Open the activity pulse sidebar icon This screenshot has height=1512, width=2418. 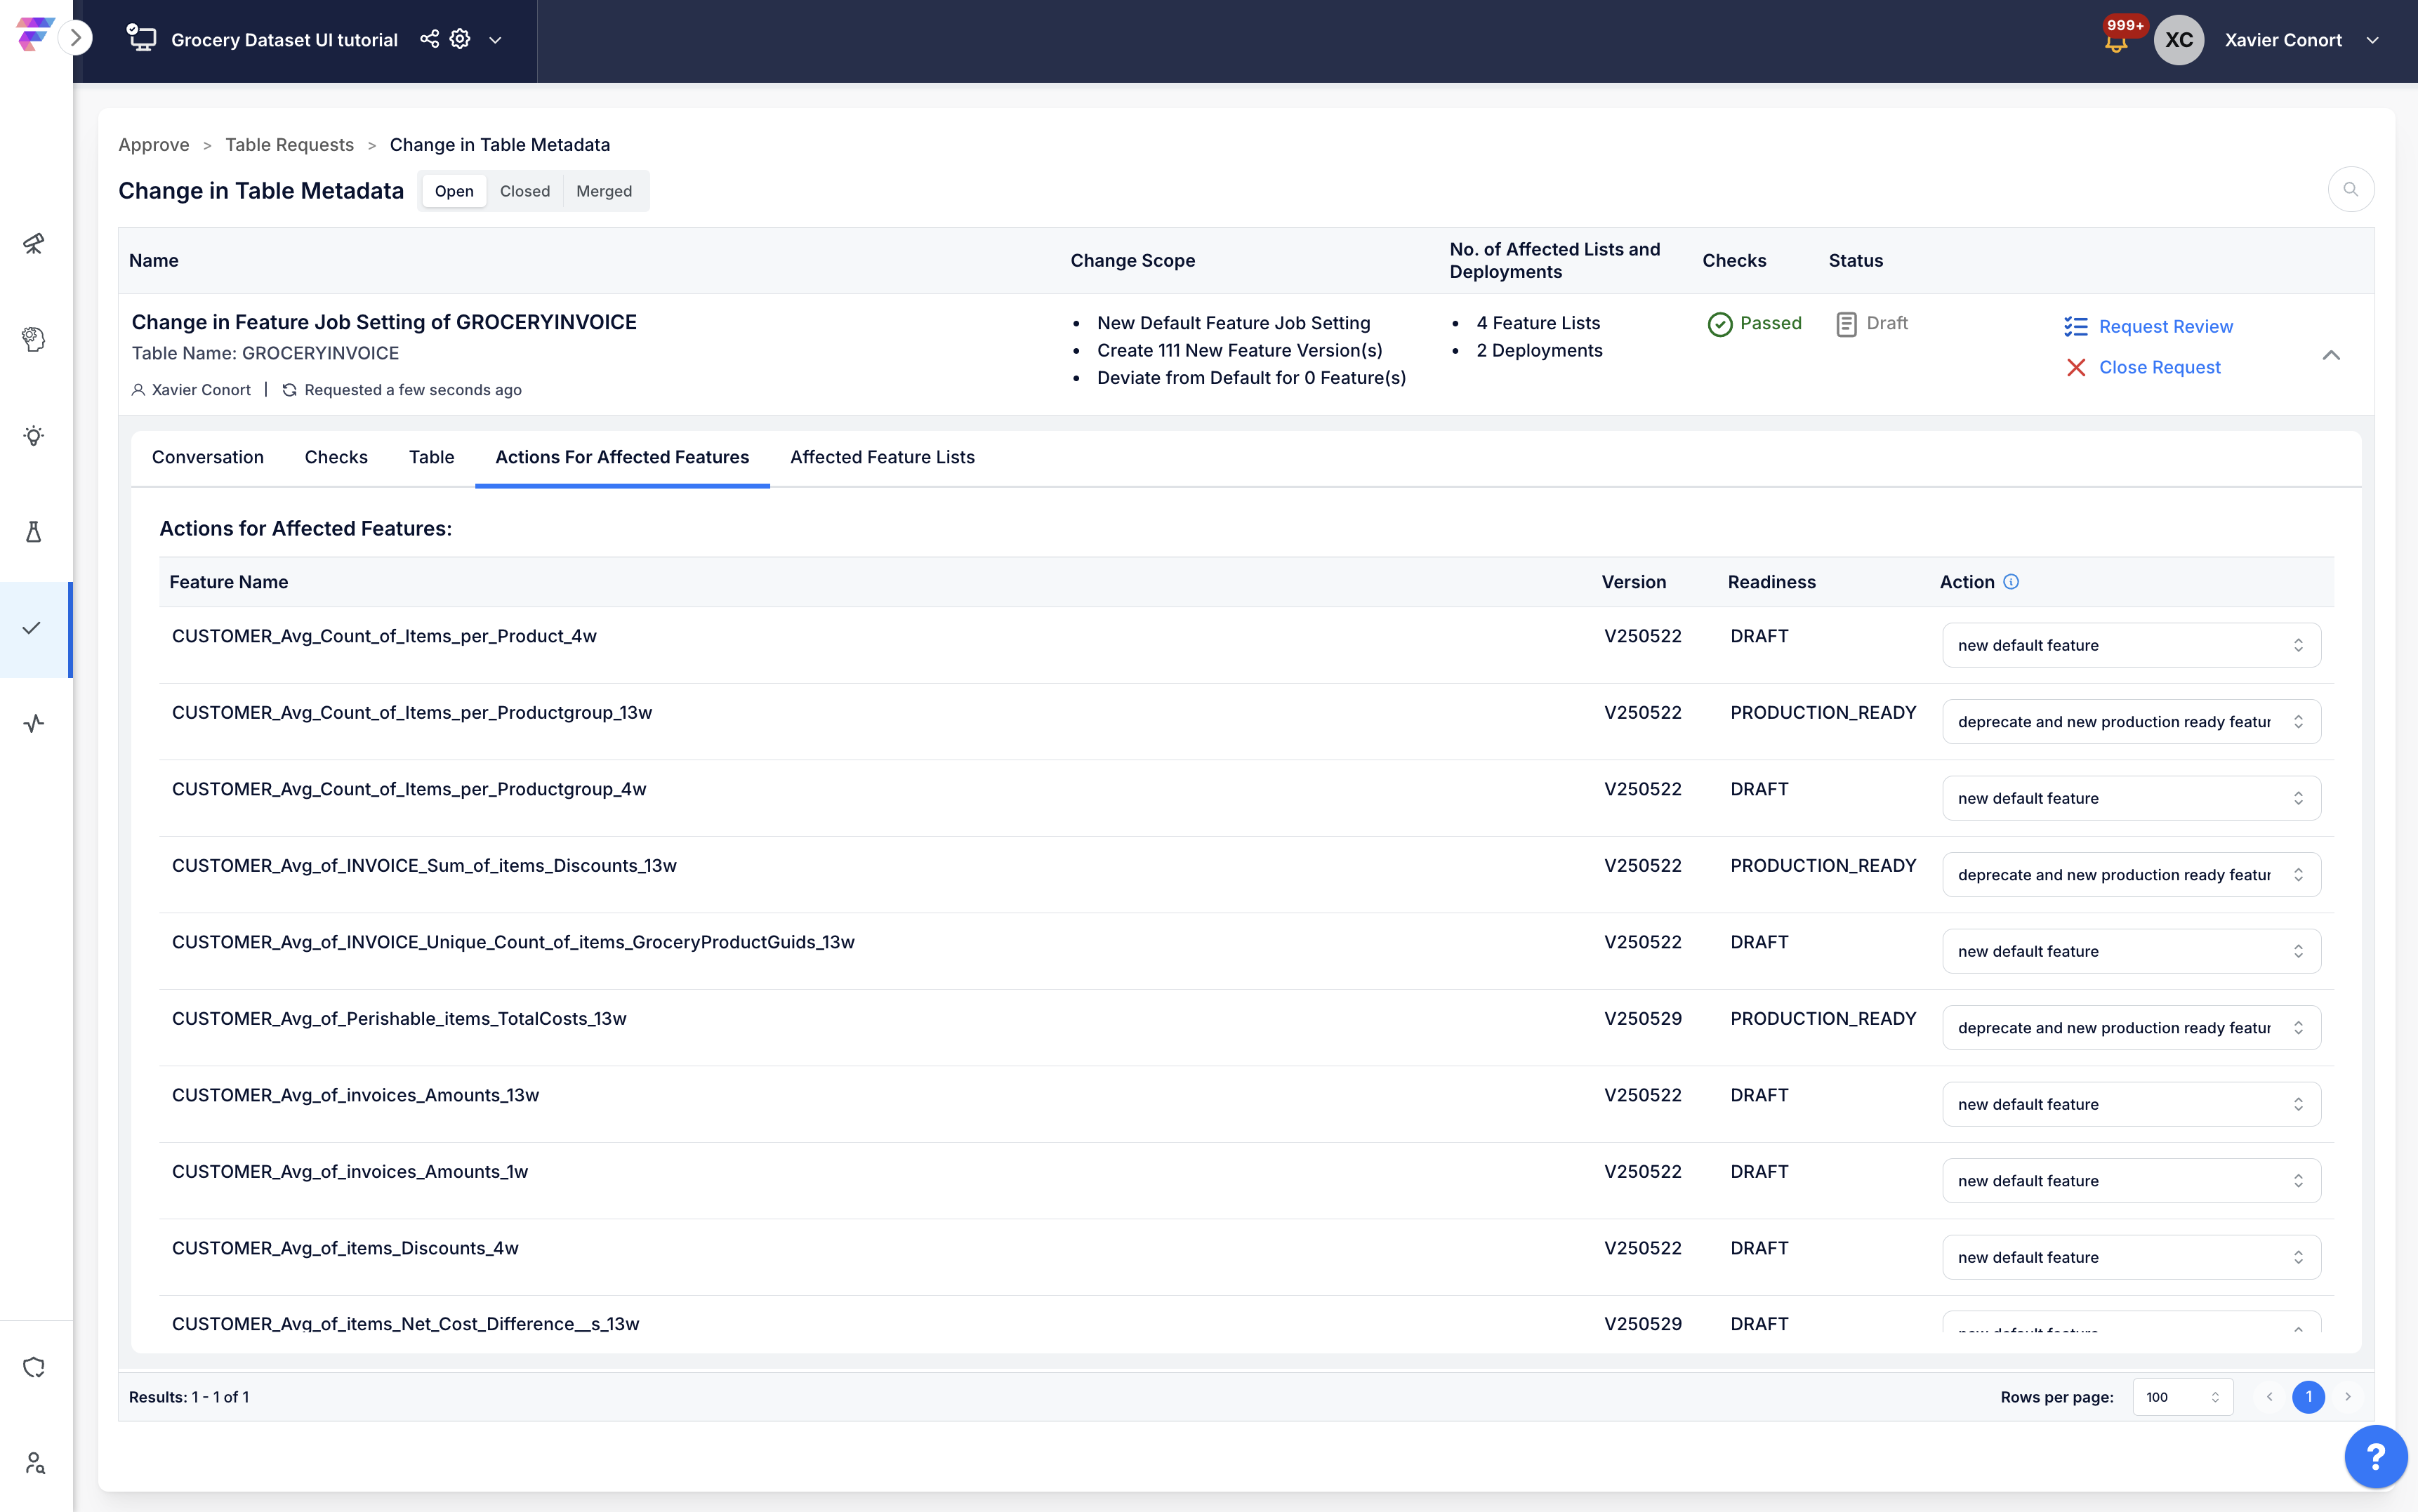coord(34,723)
